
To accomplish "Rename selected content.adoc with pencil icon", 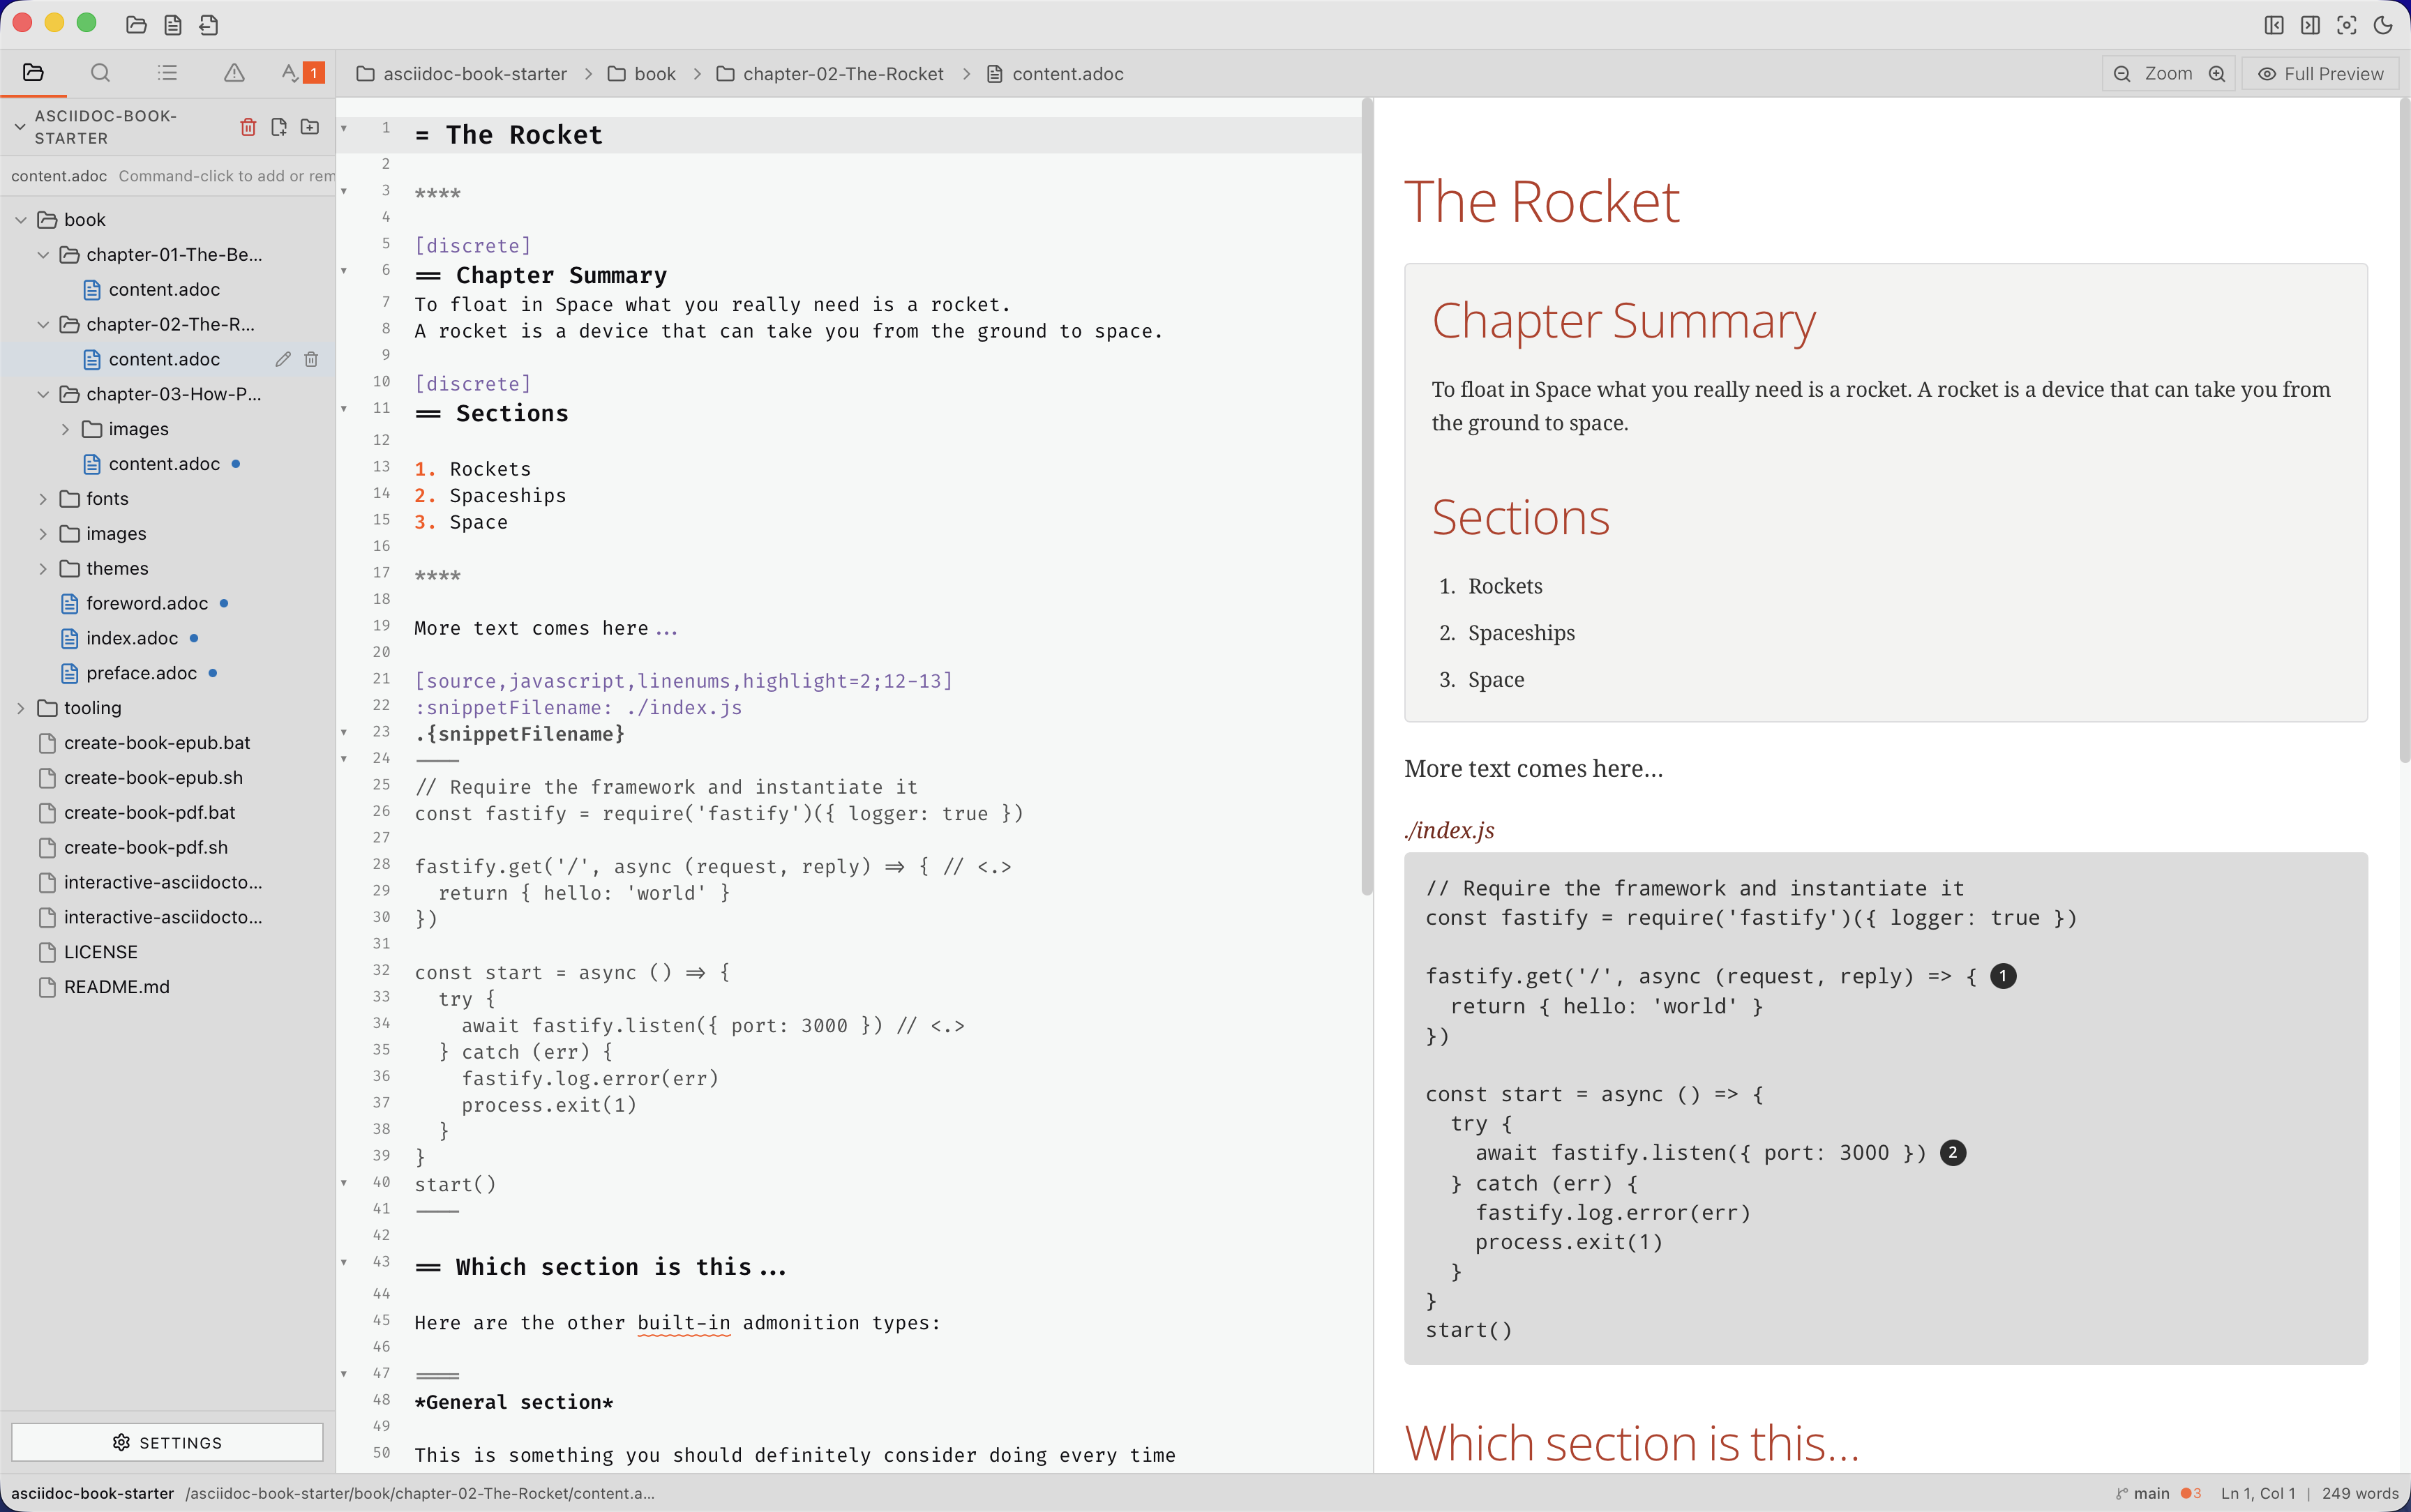I will coord(283,359).
